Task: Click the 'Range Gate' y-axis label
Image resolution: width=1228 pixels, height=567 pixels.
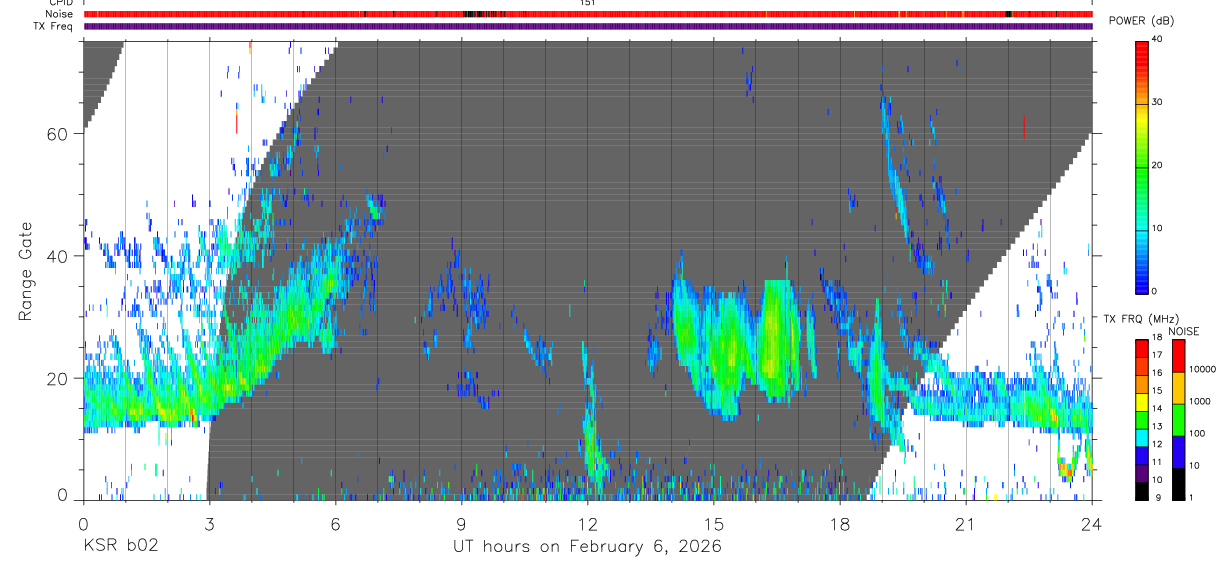Action: click(x=27, y=270)
